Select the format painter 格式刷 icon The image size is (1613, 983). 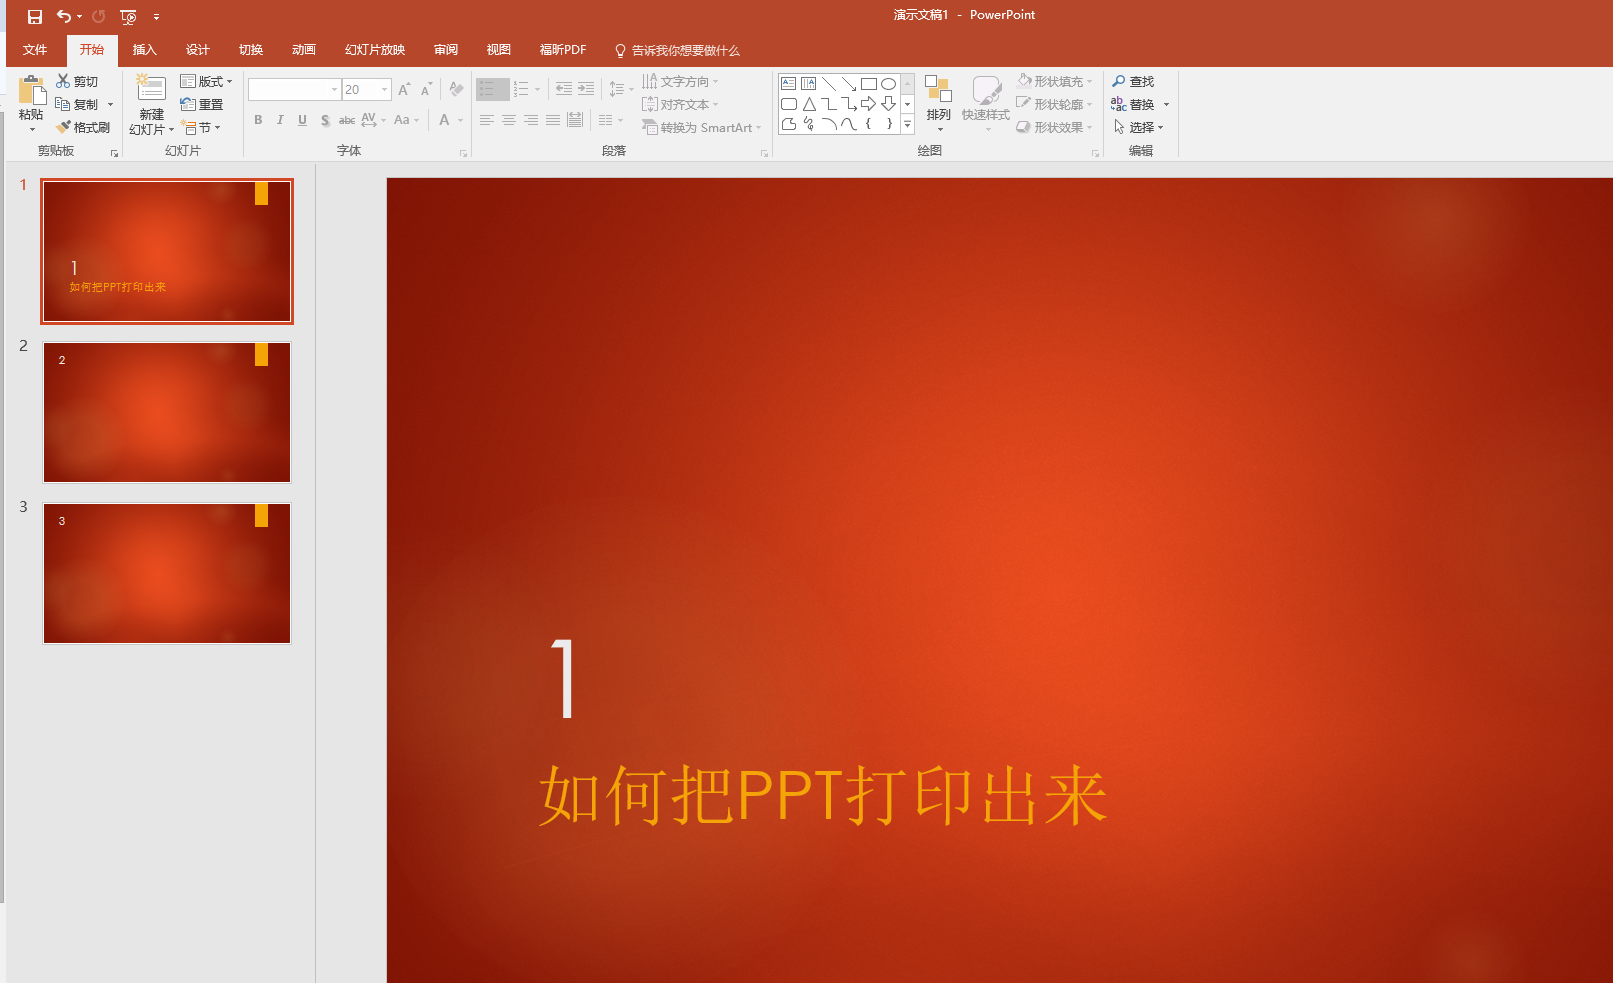tap(84, 127)
